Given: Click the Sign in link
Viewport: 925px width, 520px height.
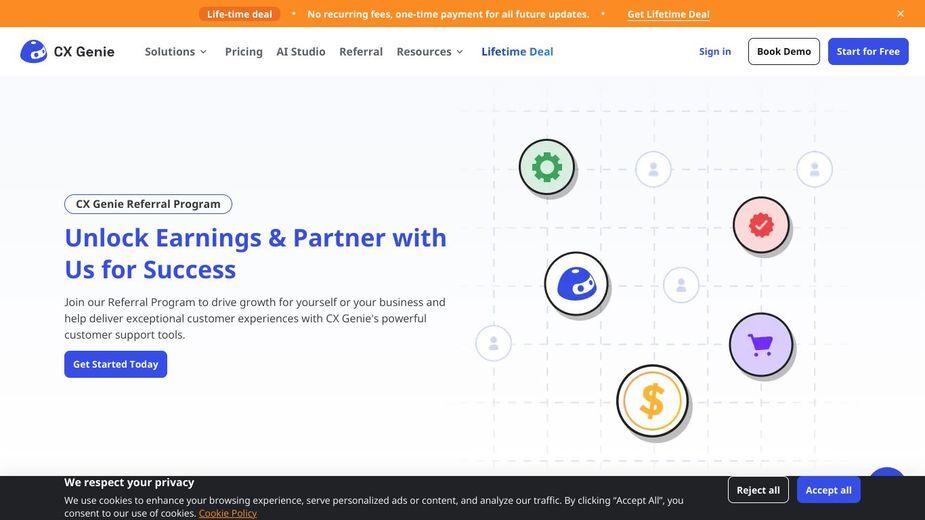Looking at the screenshot, I should (715, 51).
